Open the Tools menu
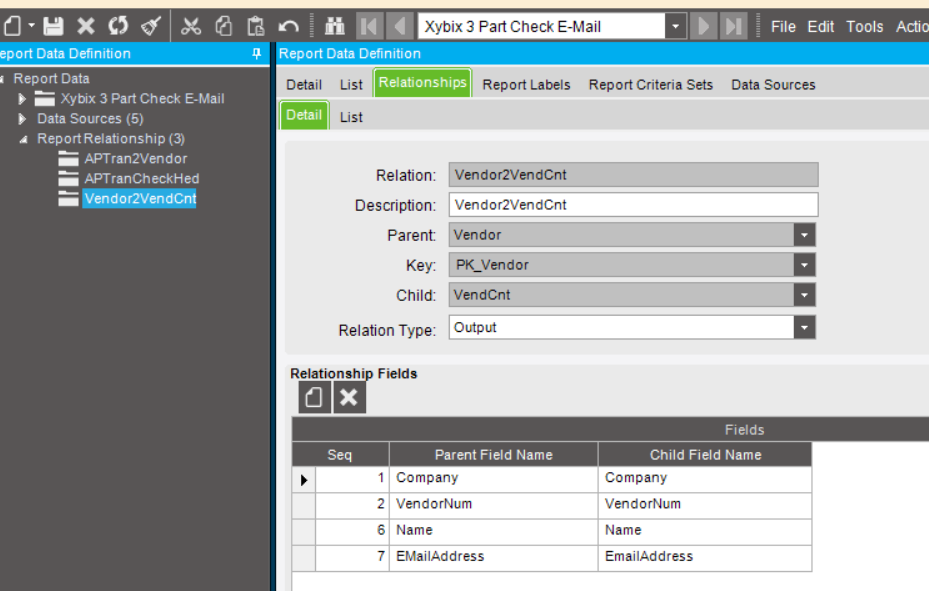Screen dimensions: 929x591 pos(864,27)
